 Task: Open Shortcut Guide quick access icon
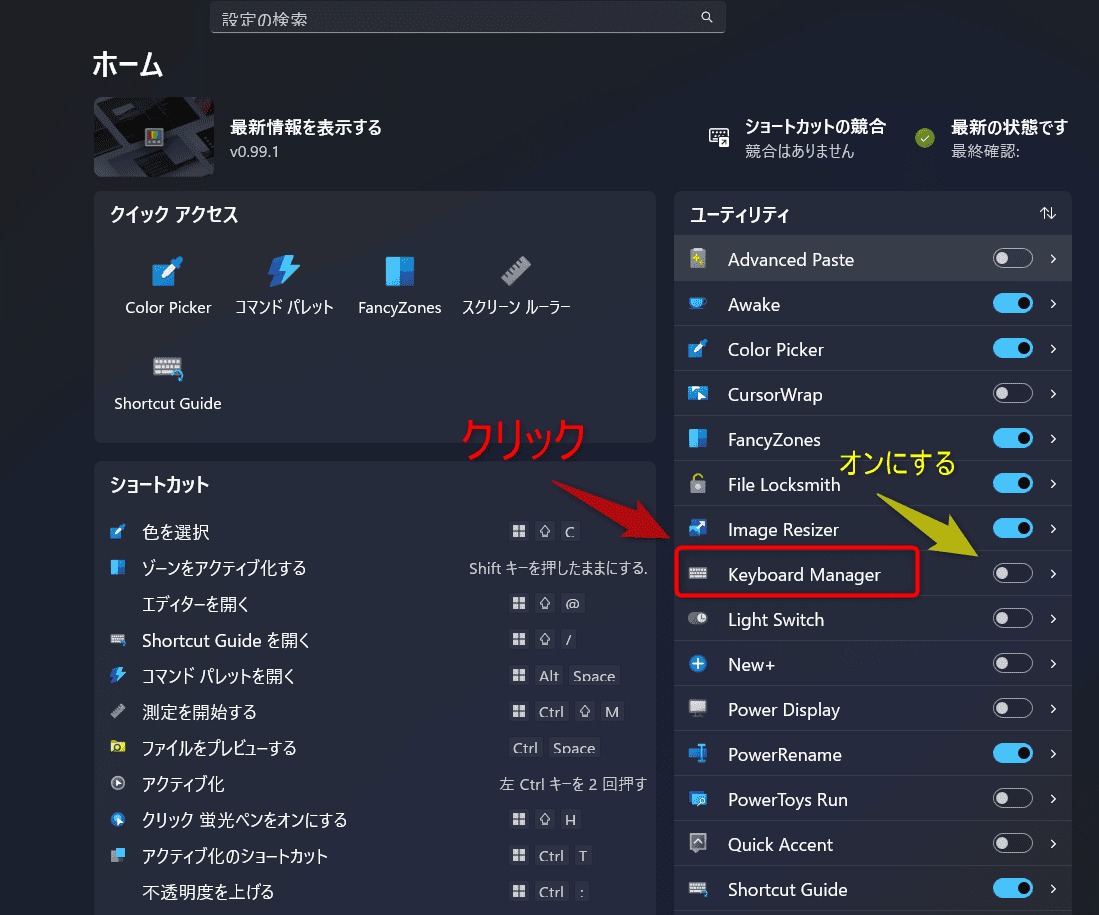pyautogui.click(x=168, y=383)
